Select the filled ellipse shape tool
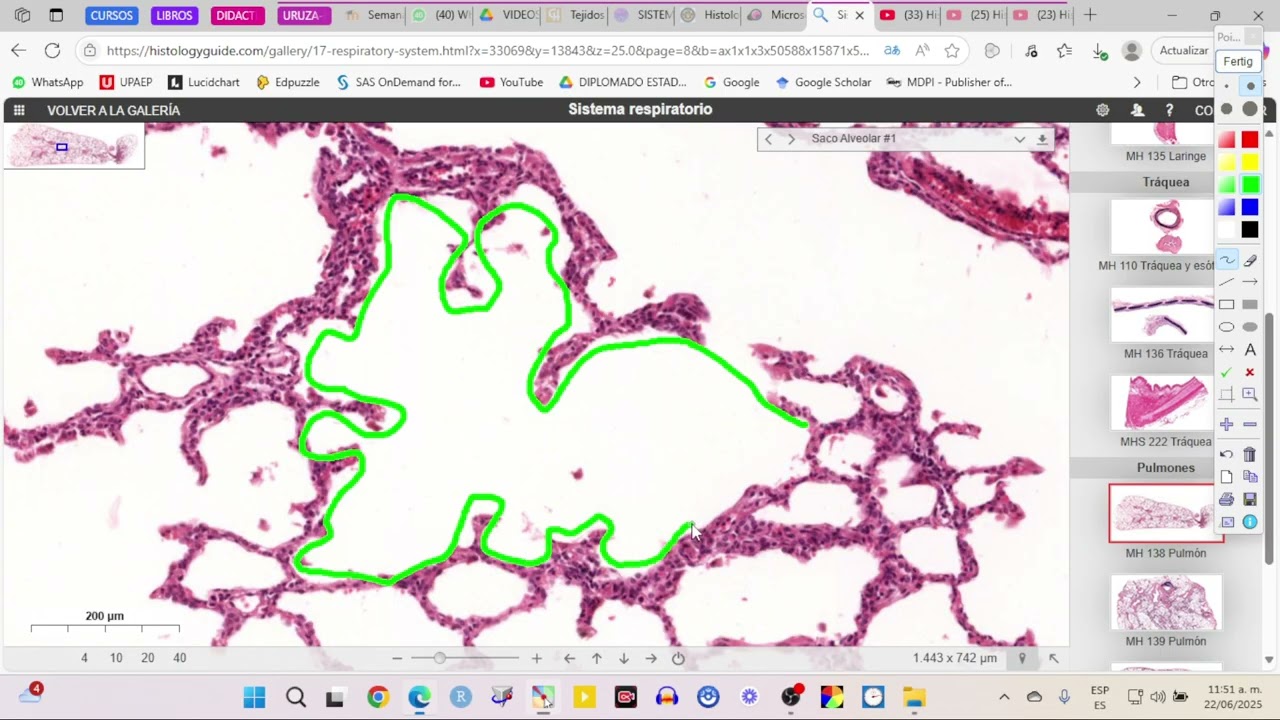The height and width of the screenshot is (720, 1280). click(x=1250, y=327)
